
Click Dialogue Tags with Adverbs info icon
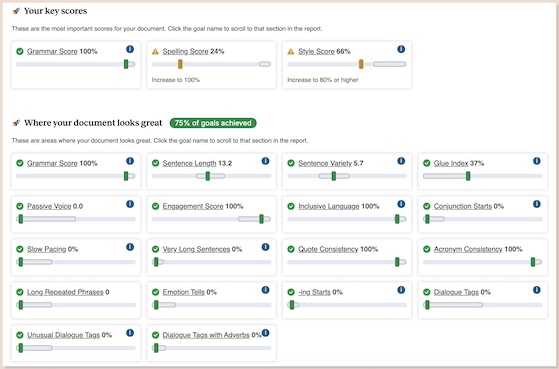coord(266,333)
